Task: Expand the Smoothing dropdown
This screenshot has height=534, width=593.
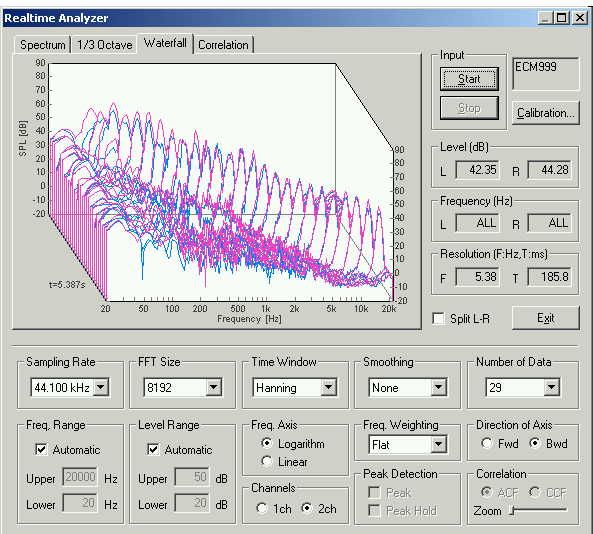Action: click(x=438, y=387)
